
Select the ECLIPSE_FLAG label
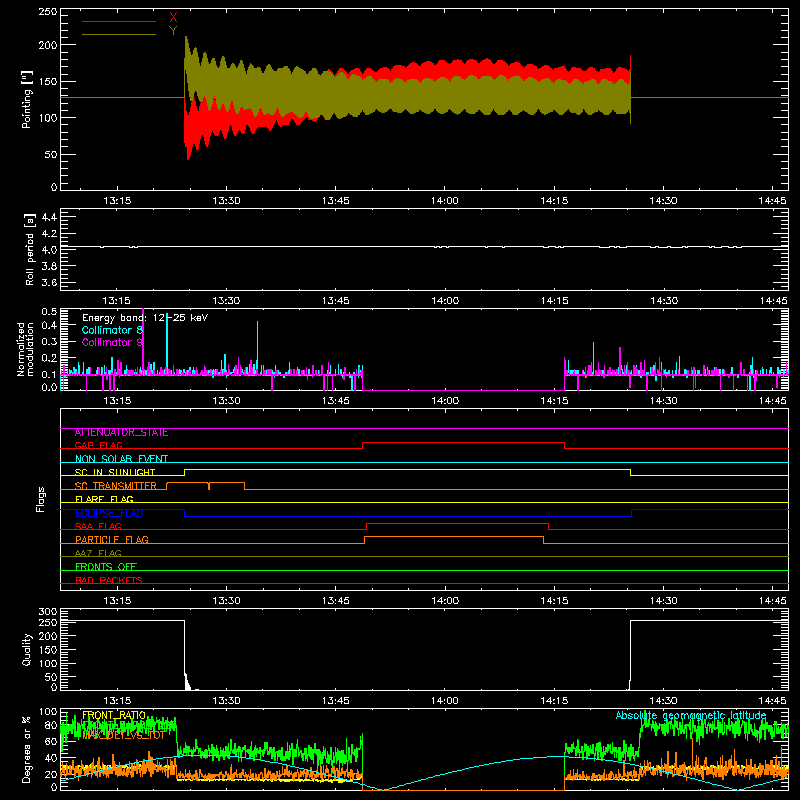[x=109, y=513]
